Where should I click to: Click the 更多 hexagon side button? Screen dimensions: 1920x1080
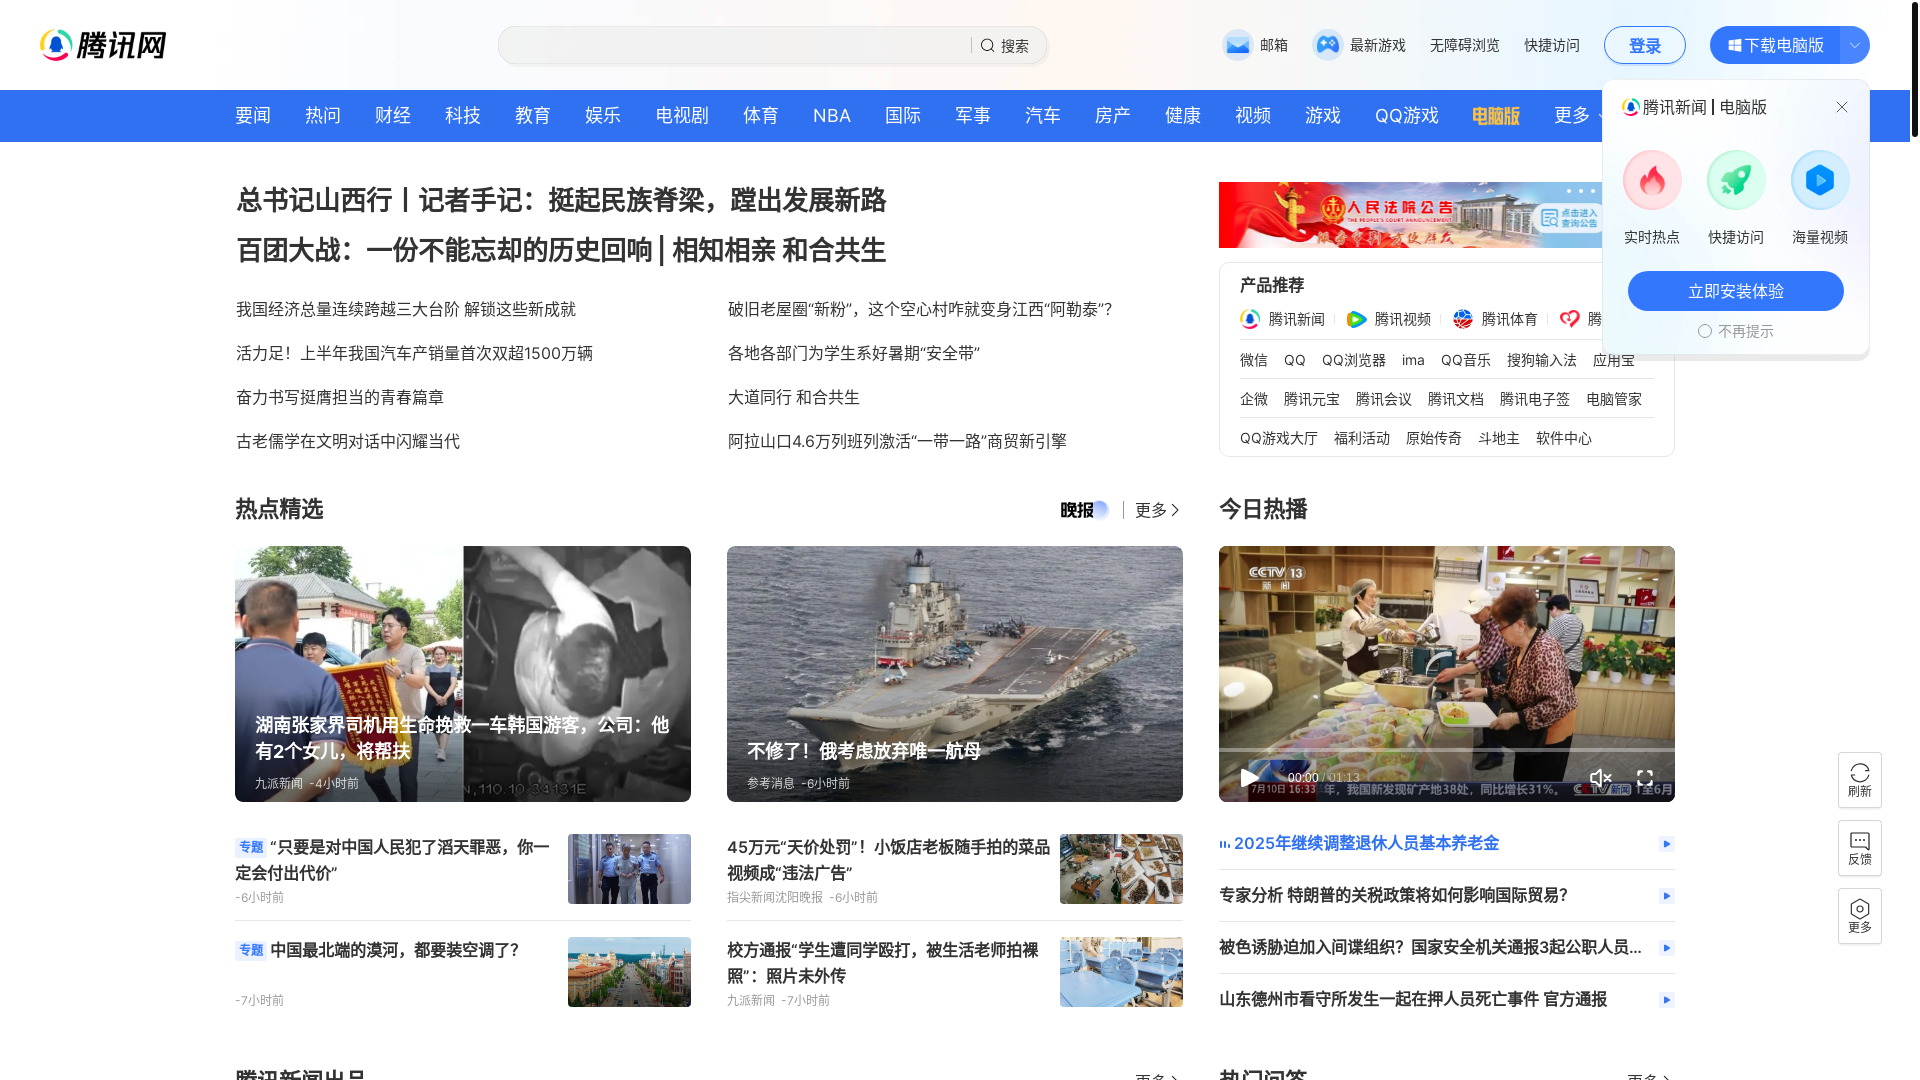[x=1860, y=916]
